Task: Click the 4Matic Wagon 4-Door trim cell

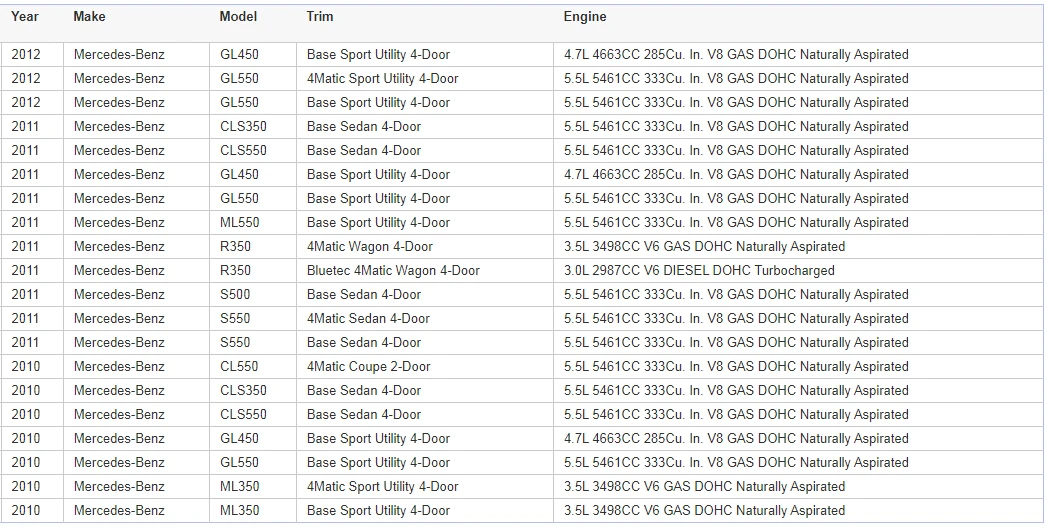Action: [425, 247]
